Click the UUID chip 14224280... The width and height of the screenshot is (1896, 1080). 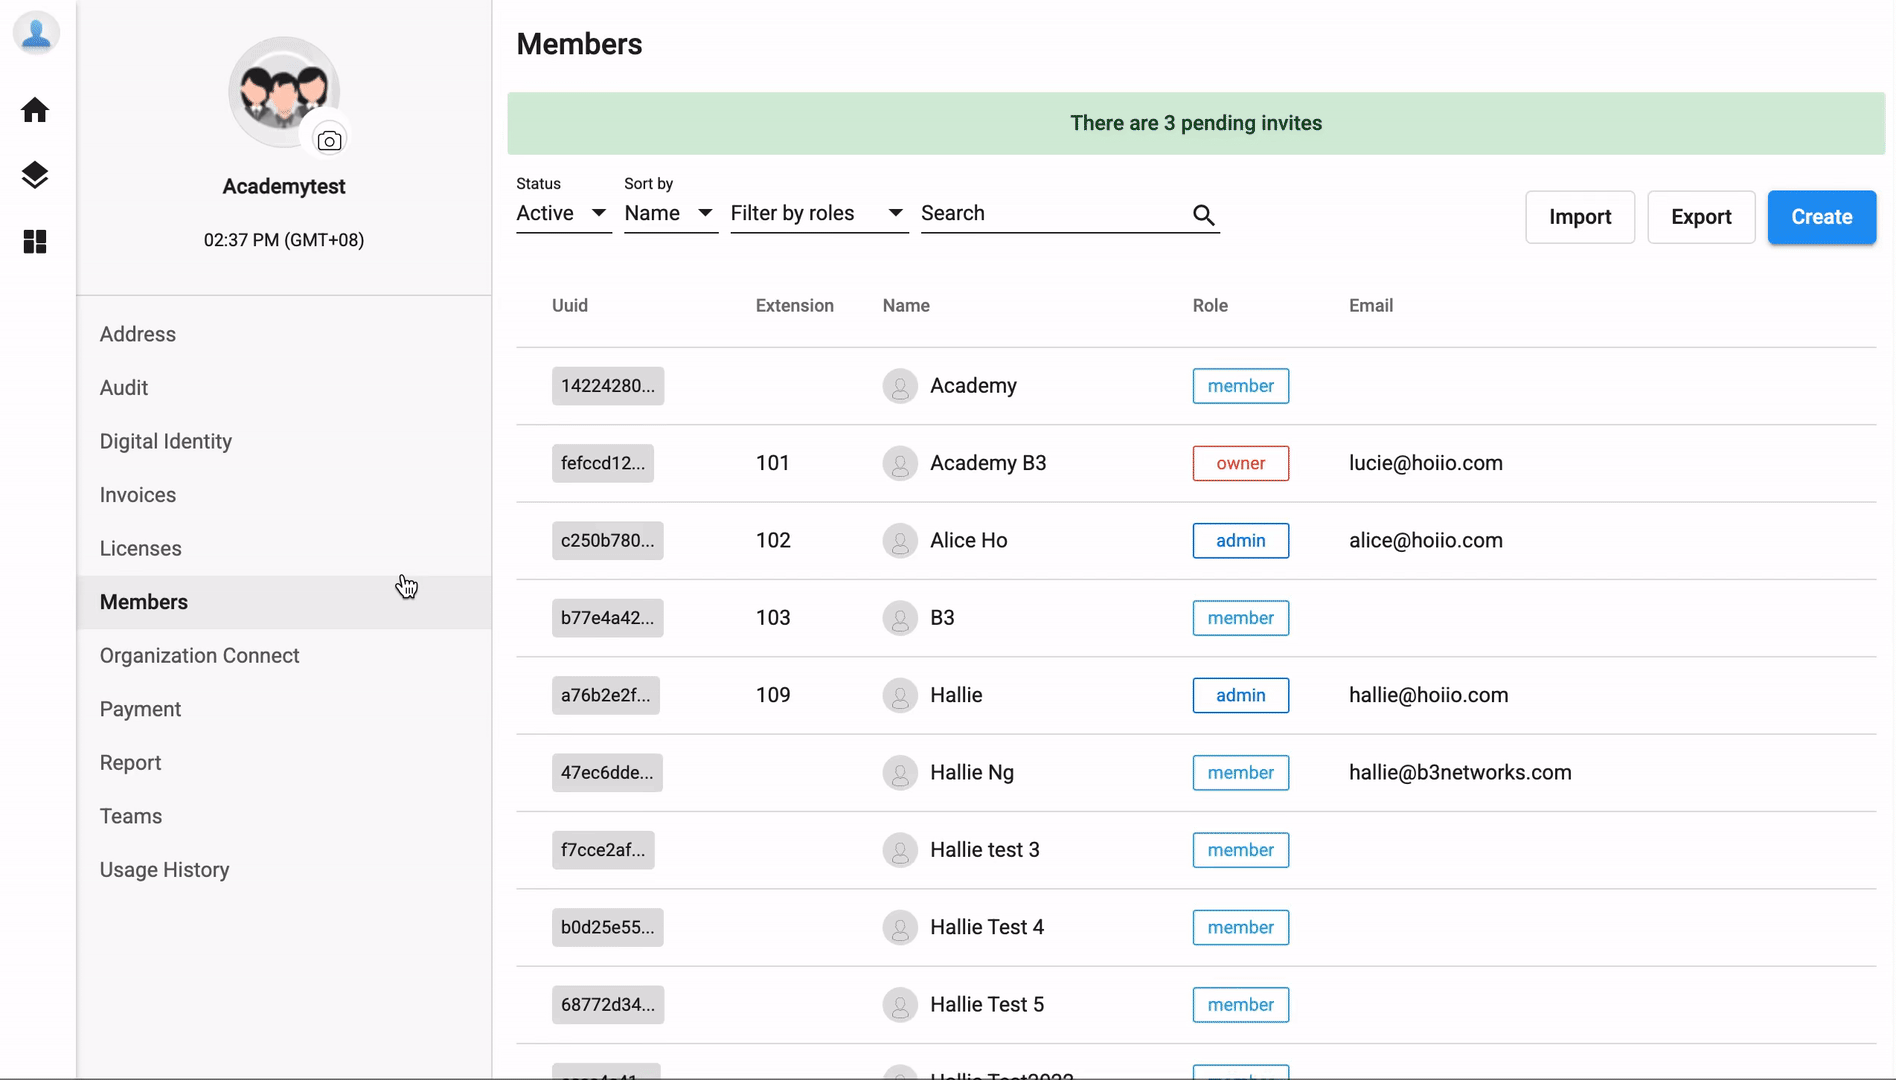pyautogui.click(x=608, y=386)
